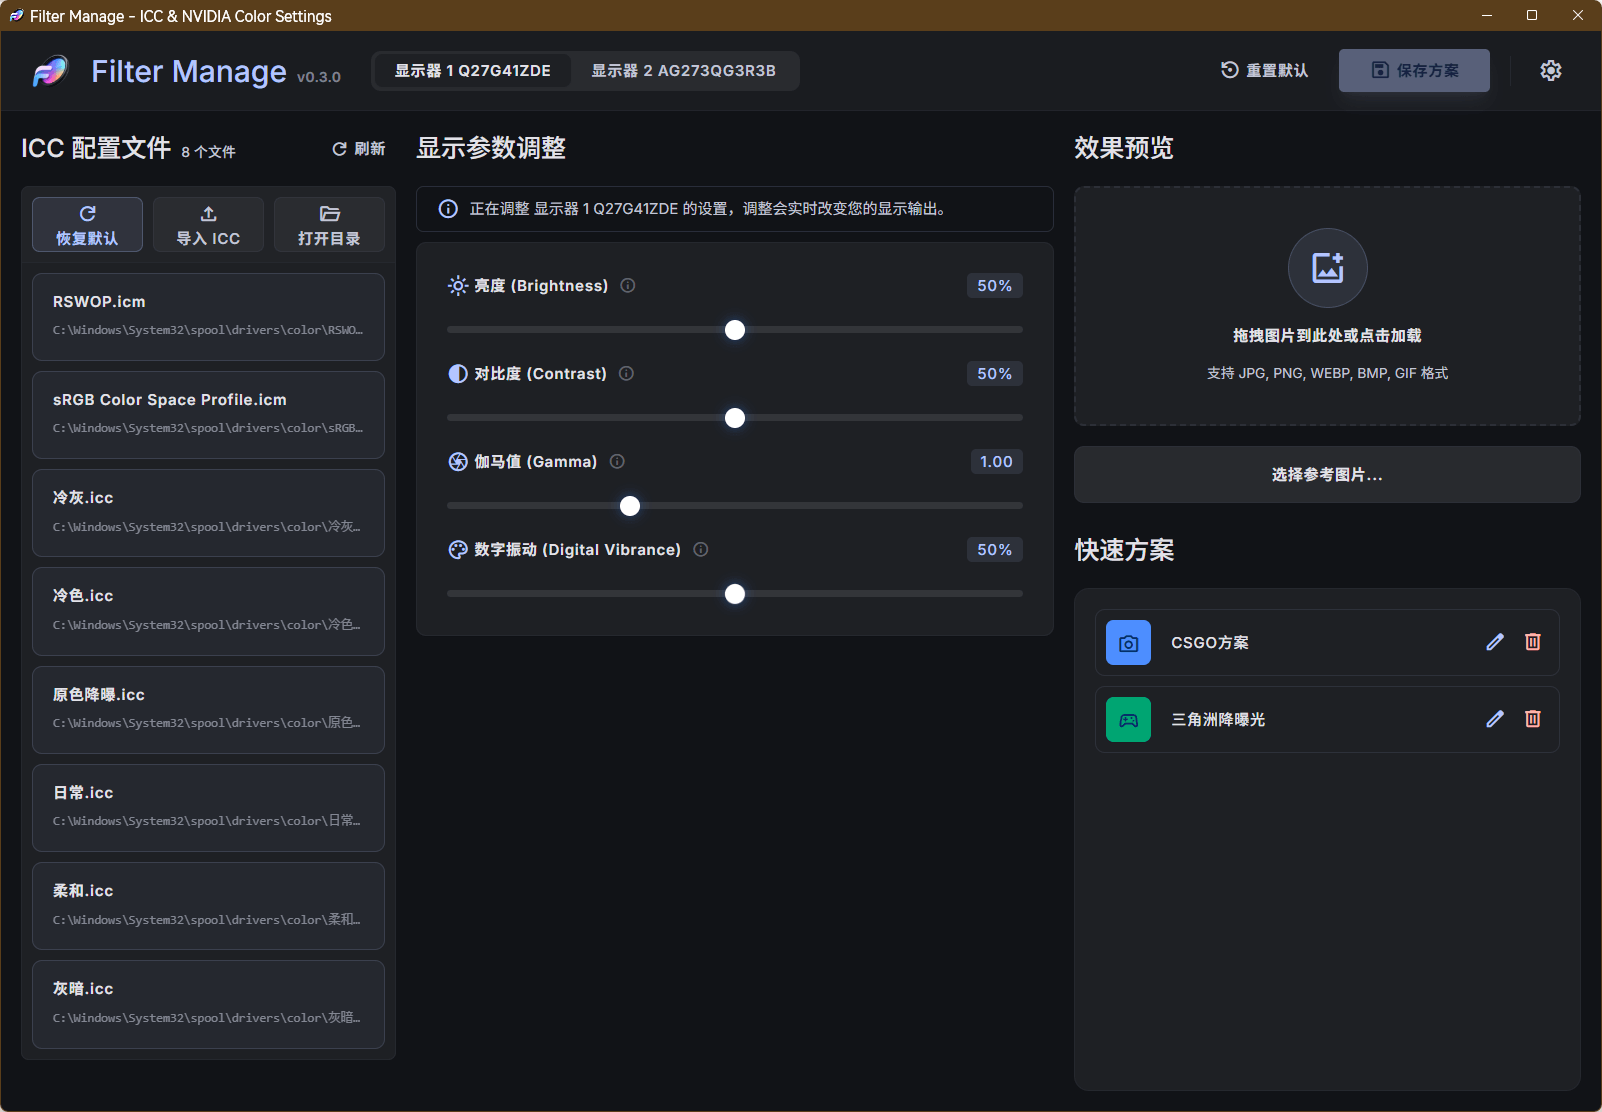Image resolution: width=1602 pixels, height=1112 pixels.
Task: Click the v0.3.0 version label
Action: point(319,77)
